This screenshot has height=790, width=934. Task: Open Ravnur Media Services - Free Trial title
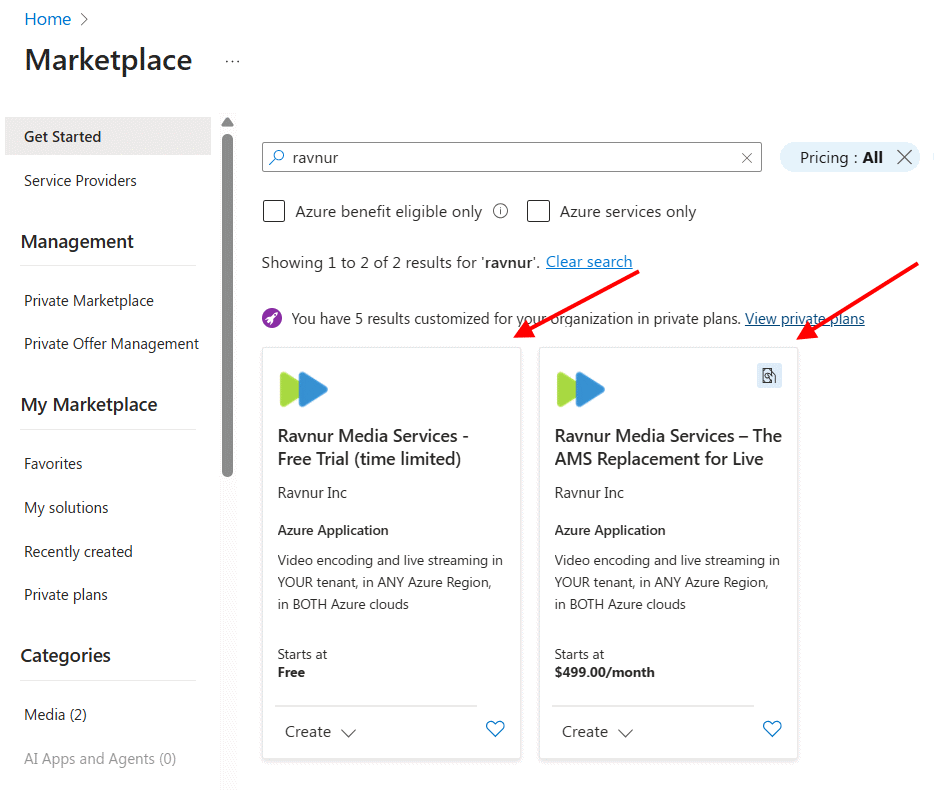(373, 447)
